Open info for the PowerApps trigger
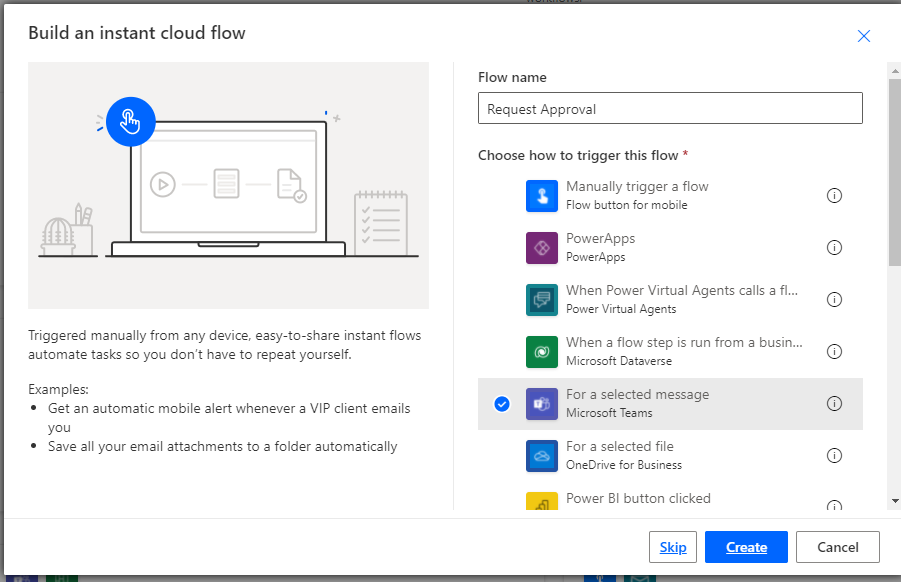Image resolution: width=901 pixels, height=582 pixels. click(x=834, y=247)
